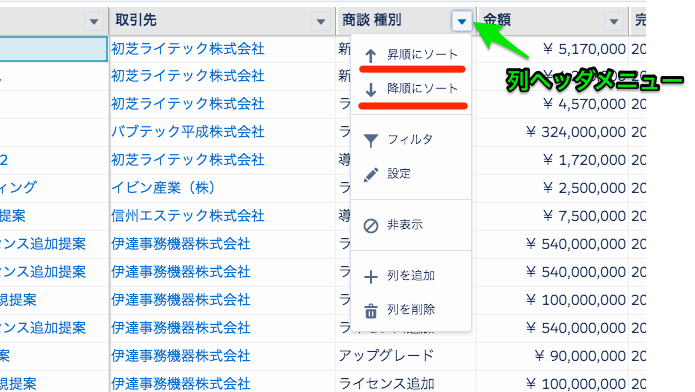Select the ライセンス追加 cell in the bottom row

click(406, 382)
